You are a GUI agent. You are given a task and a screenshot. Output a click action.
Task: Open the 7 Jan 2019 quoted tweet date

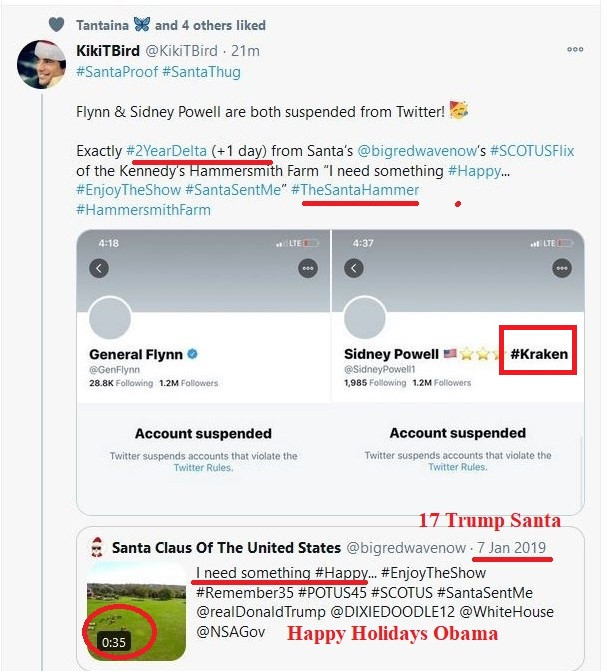point(512,548)
